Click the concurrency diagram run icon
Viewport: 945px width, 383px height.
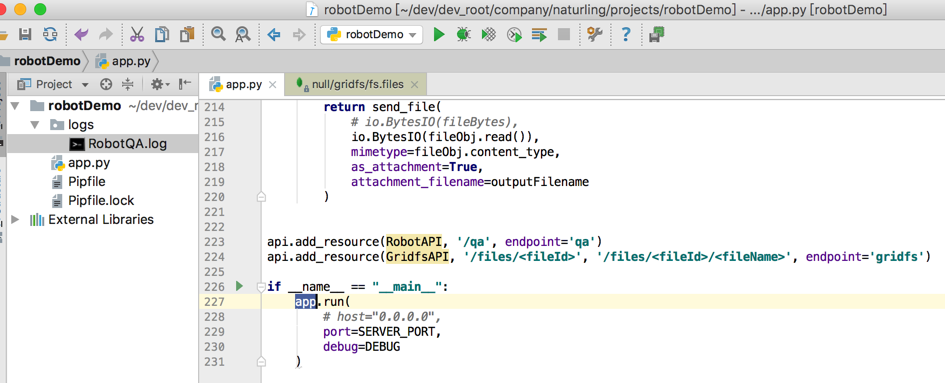click(x=539, y=34)
